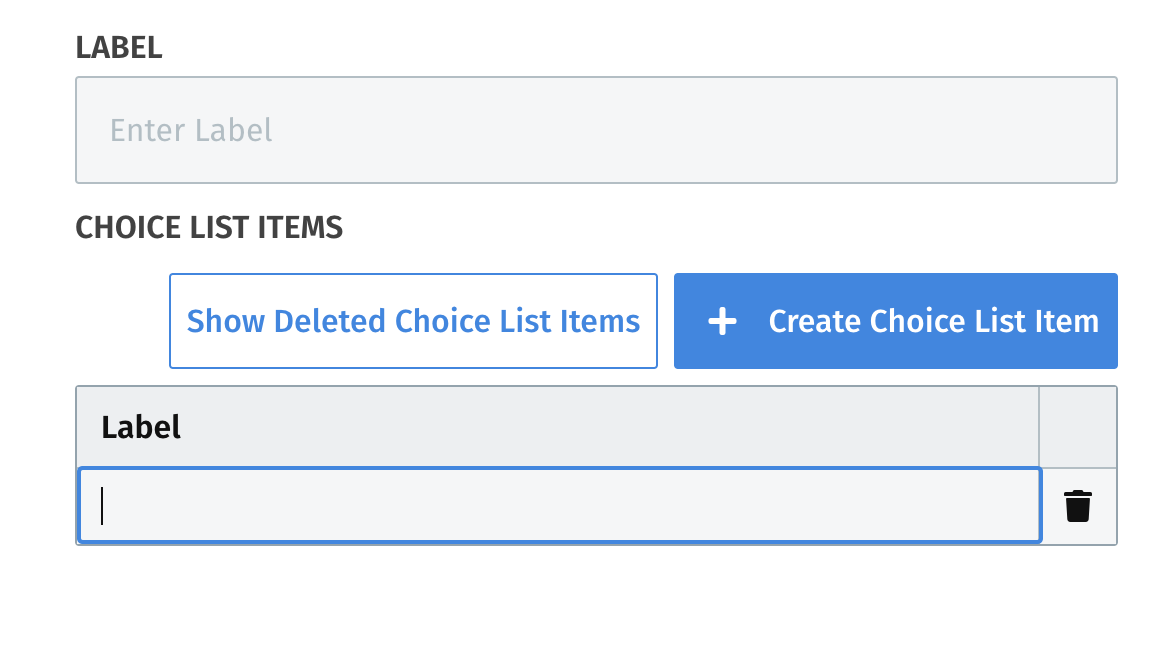Click the plus icon on Create button
The image size is (1154, 670).
(722, 321)
